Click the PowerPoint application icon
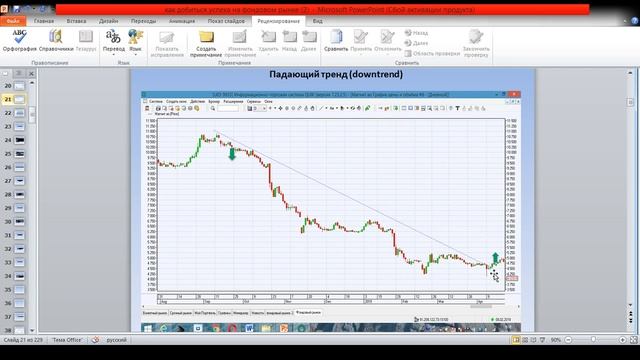 click(4, 9)
